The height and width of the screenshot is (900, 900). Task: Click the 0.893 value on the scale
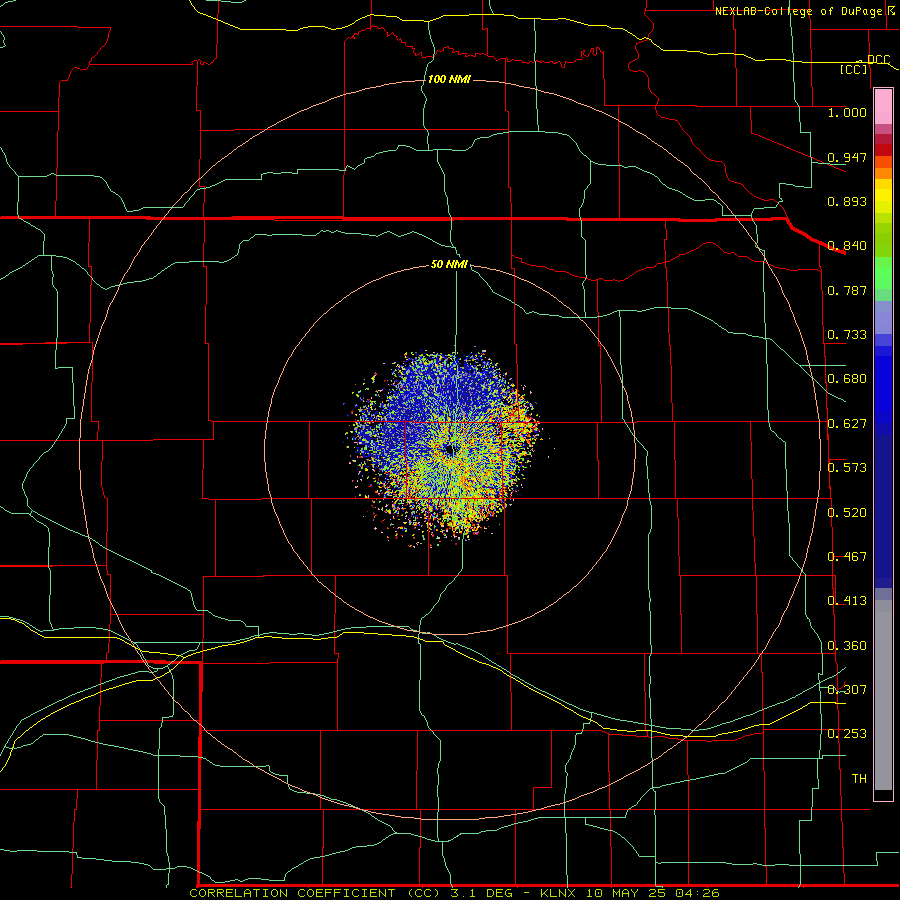847,201
